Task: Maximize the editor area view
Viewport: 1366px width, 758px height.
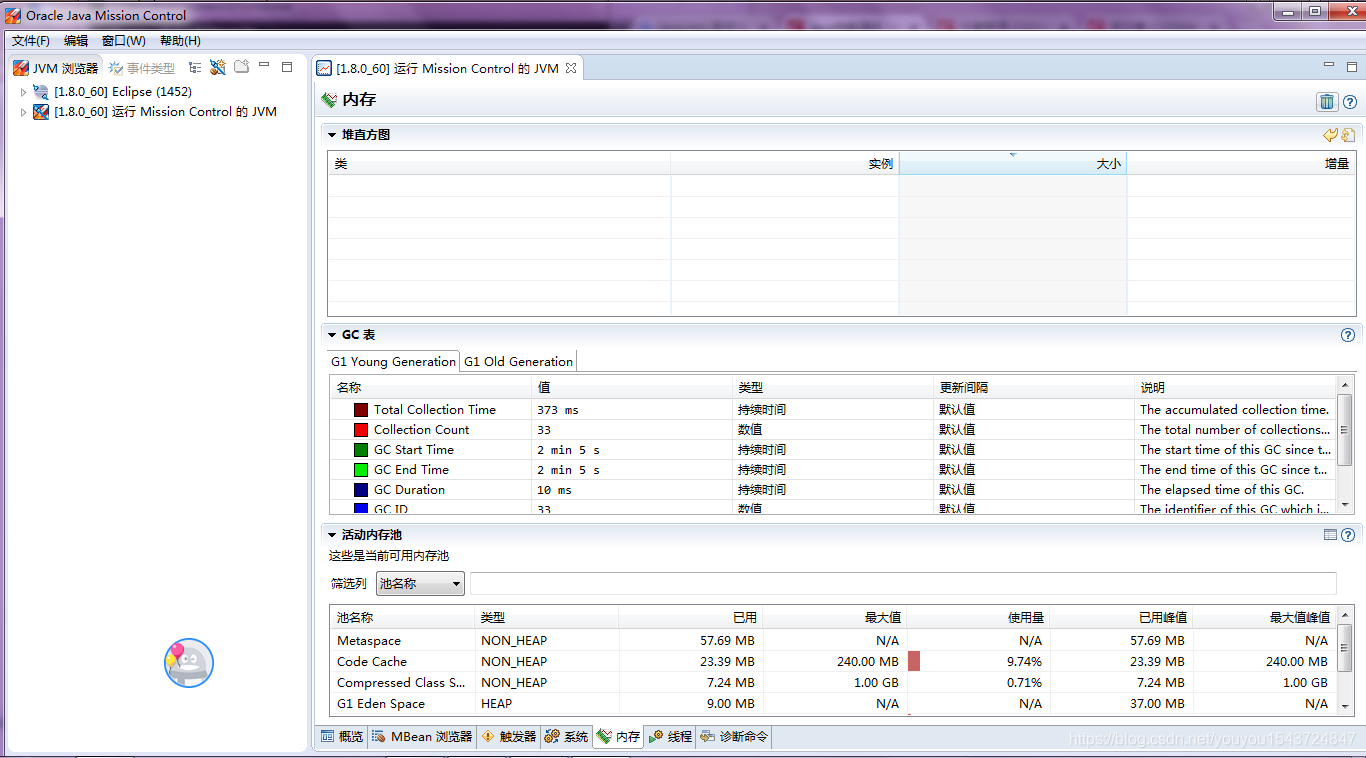Action: (x=1351, y=66)
